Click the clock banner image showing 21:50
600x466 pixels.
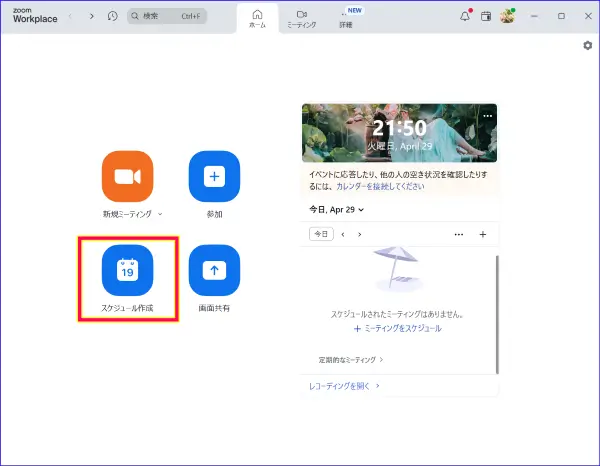point(399,133)
